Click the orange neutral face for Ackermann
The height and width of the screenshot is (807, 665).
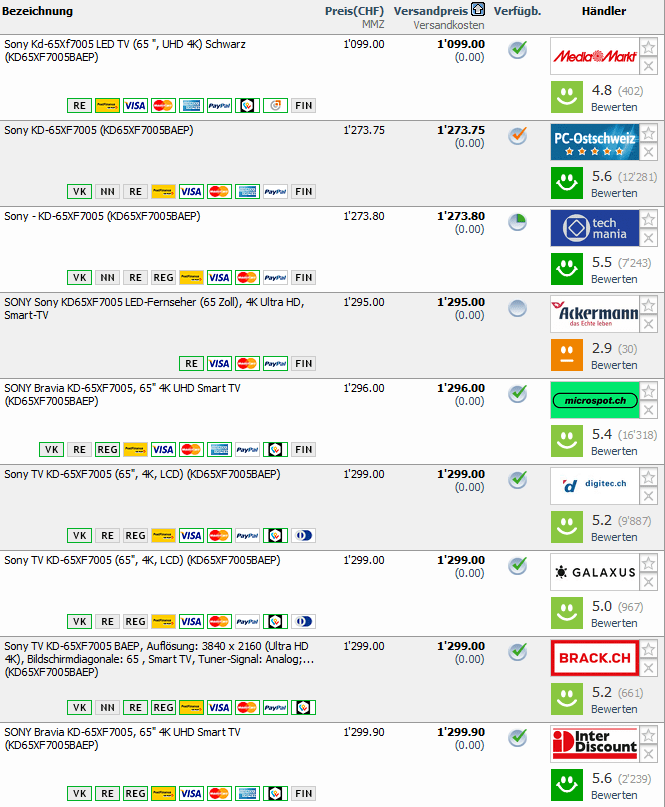point(568,355)
